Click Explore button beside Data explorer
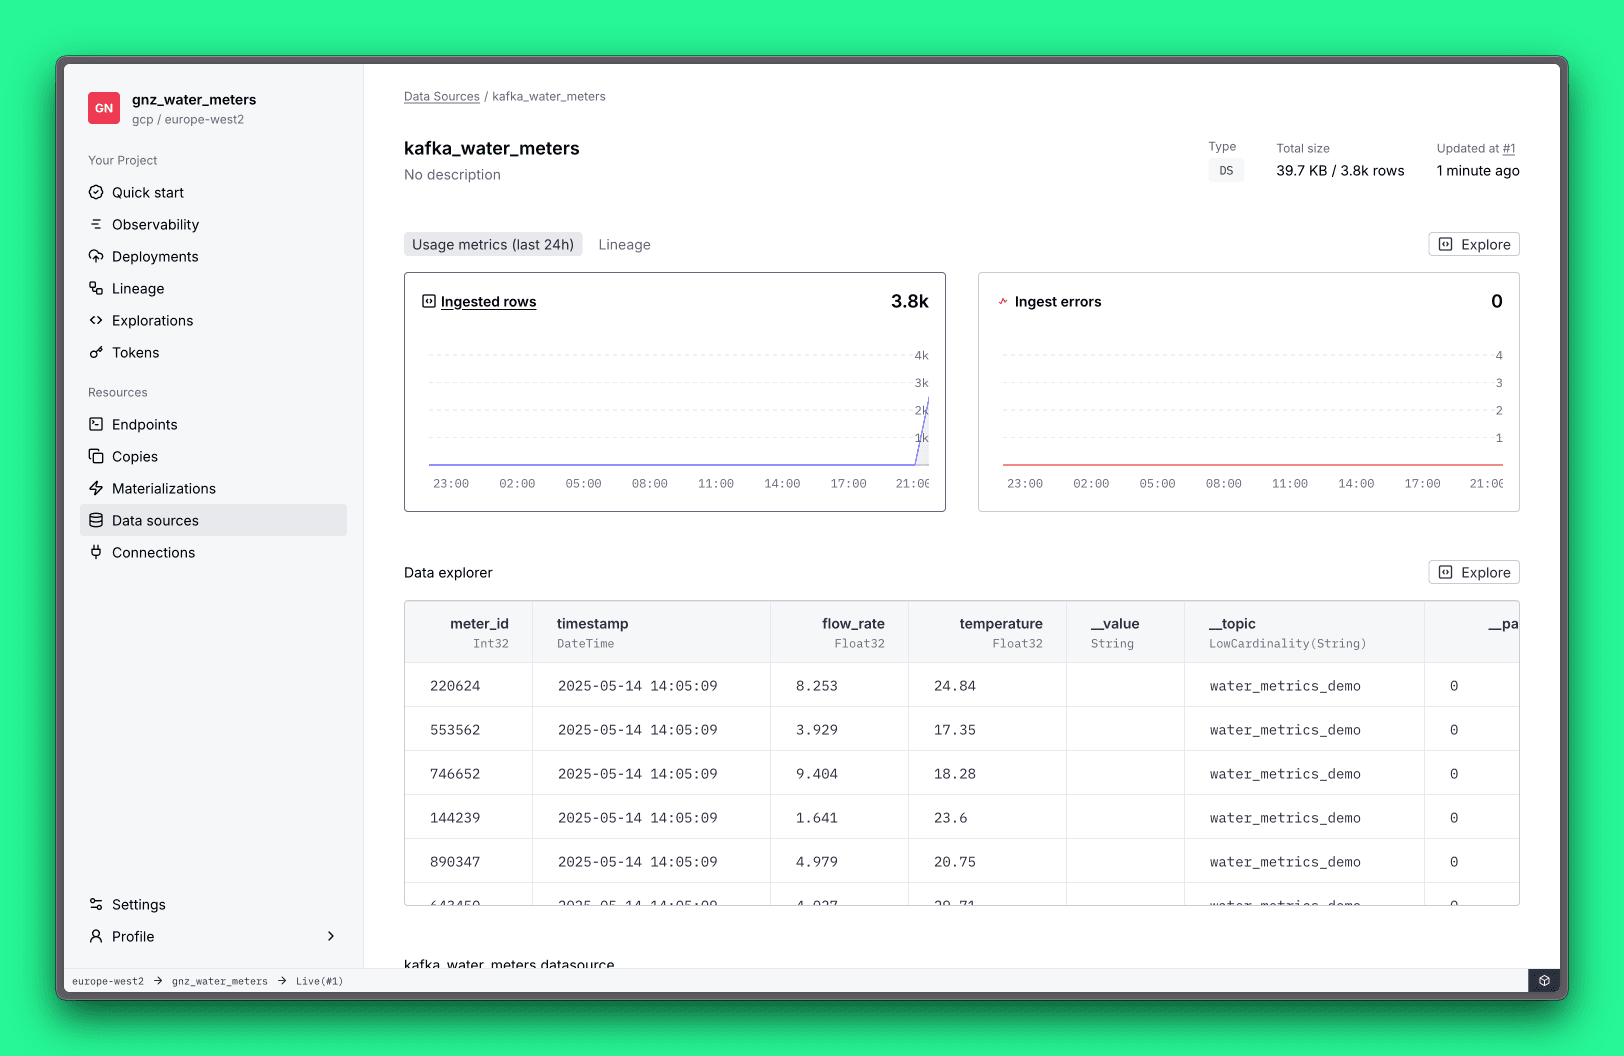This screenshot has height=1056, width=1624. coord(1474,572)
